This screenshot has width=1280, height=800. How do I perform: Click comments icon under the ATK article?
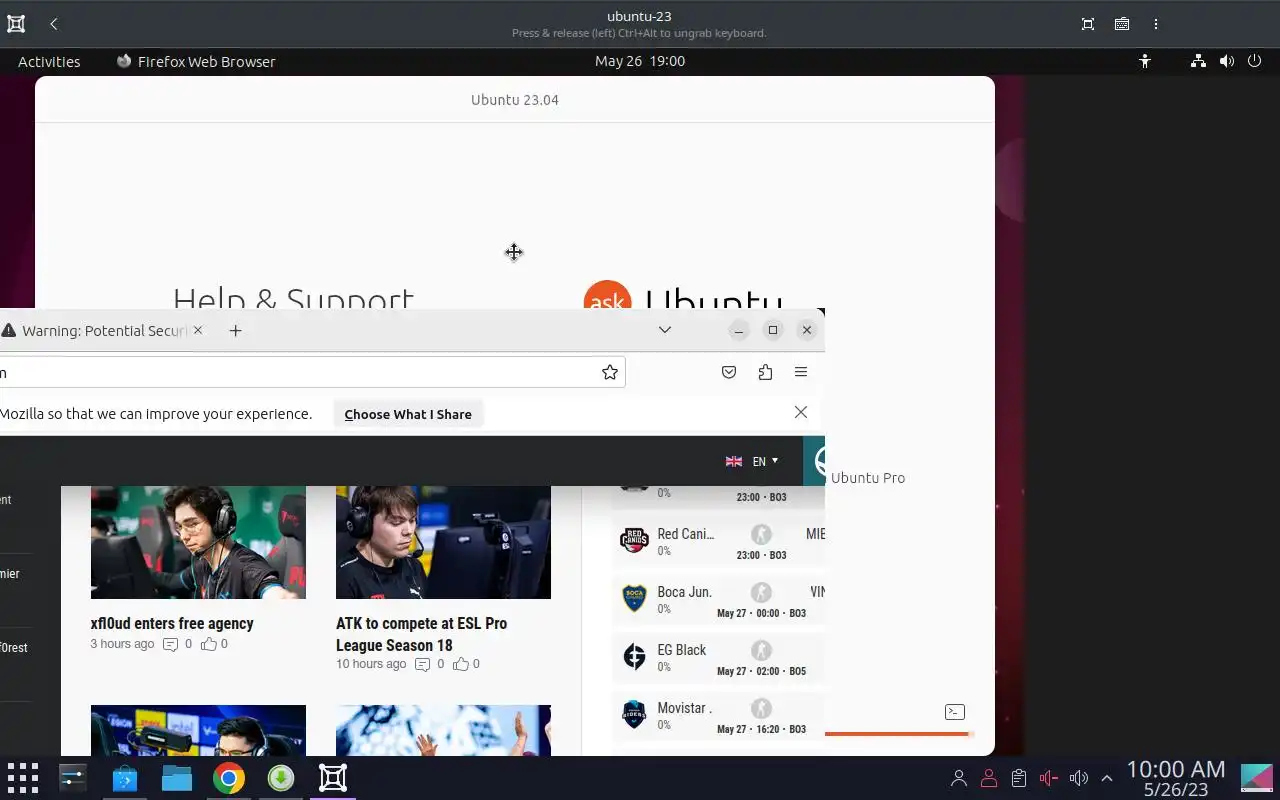tap(422, 665)
